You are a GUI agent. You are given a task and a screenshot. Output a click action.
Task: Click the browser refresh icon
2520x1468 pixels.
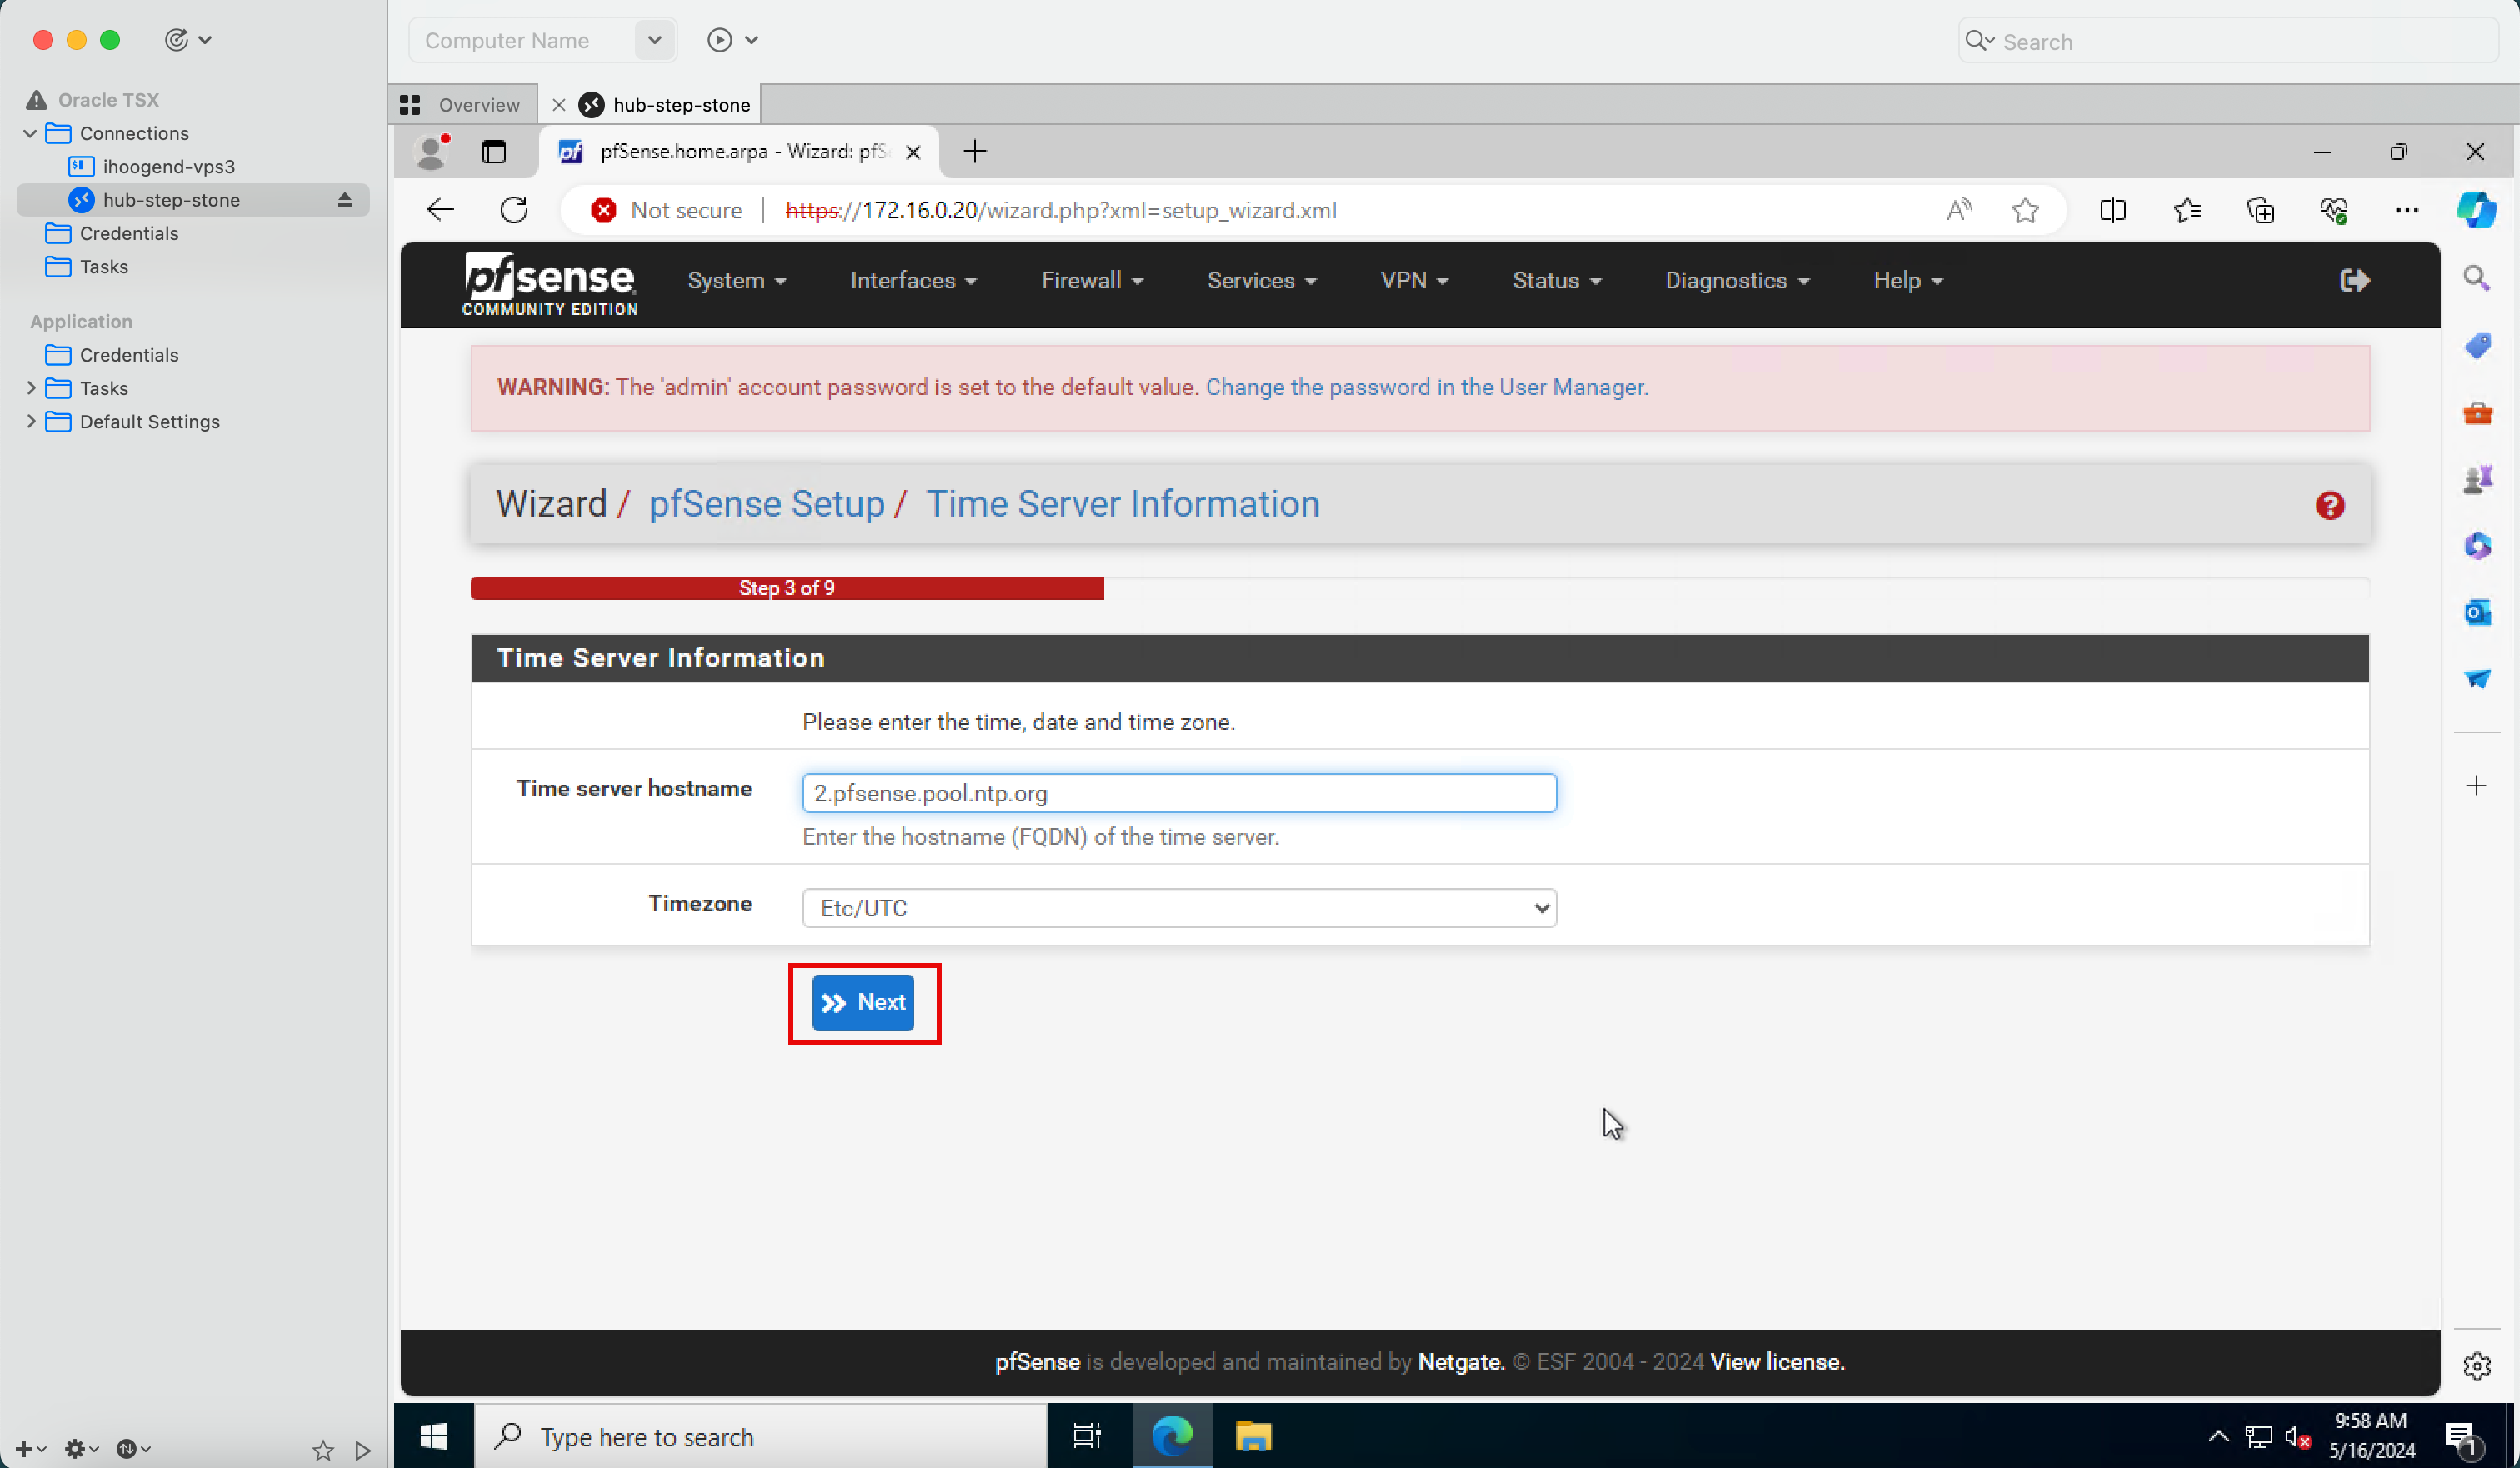click(514, 210)
